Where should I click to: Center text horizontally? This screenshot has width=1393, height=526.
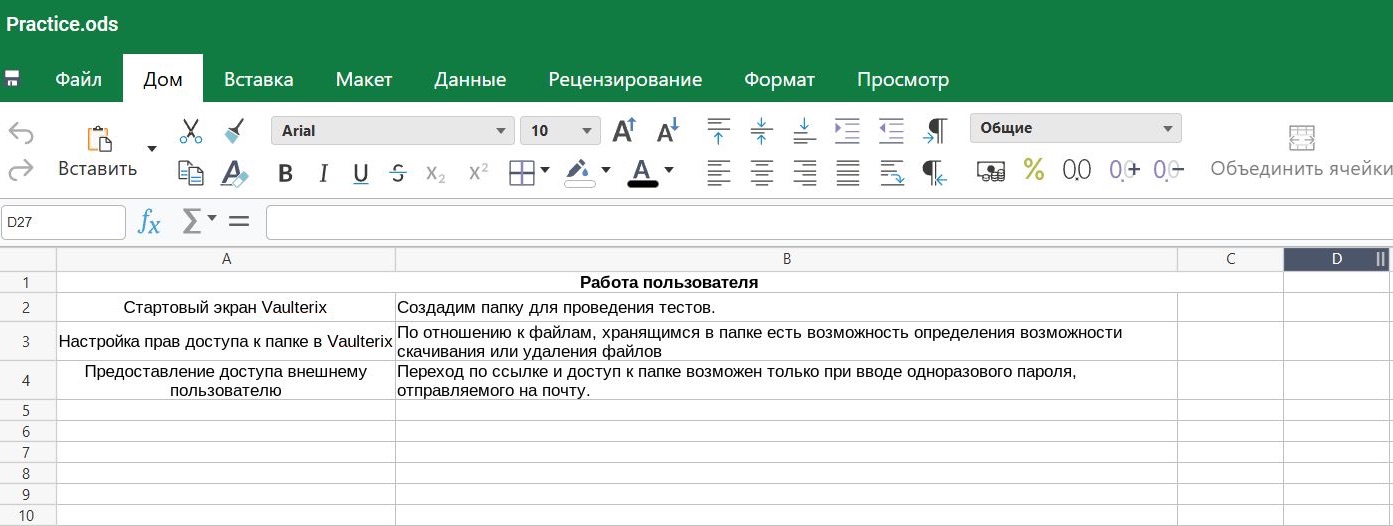(762, 173)
